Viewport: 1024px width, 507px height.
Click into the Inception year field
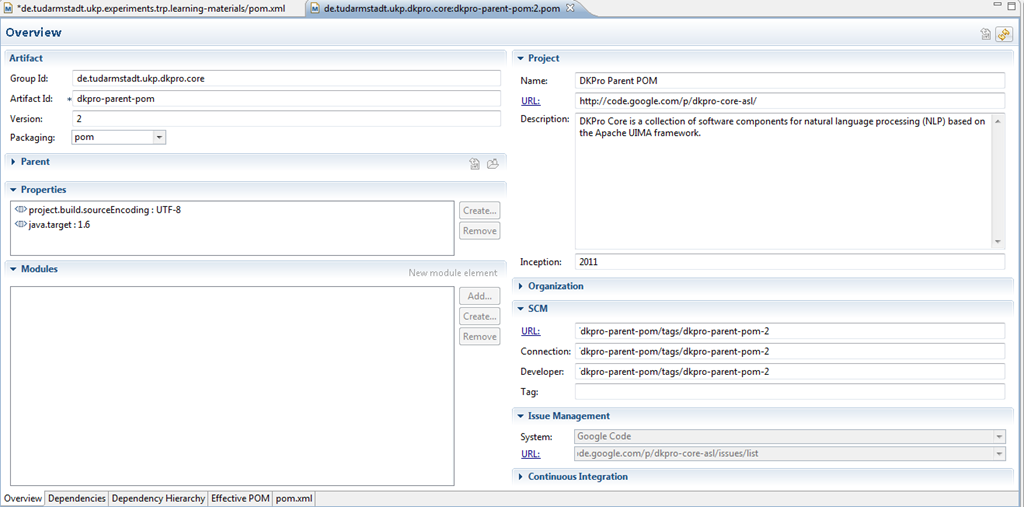point(788,262)
